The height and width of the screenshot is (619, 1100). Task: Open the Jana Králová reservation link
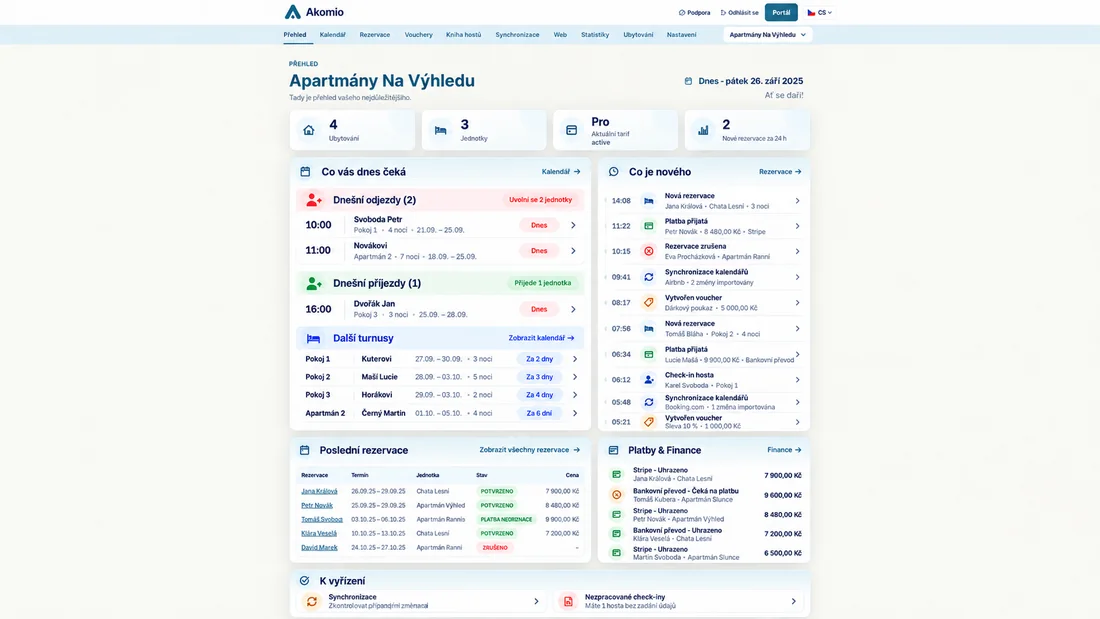[319, 491]
